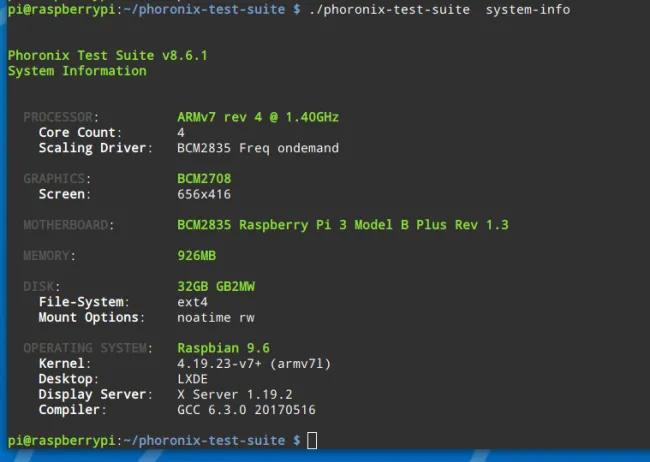Click the X Server 1.19.2 display server value
650x462 pixels.
234,394
